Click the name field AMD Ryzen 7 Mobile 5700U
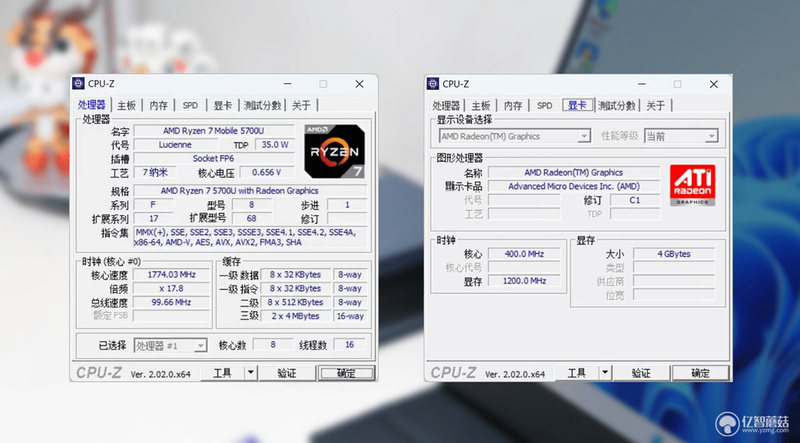The height and width of the screenshot is (443, 800). [x=214, y=131]
